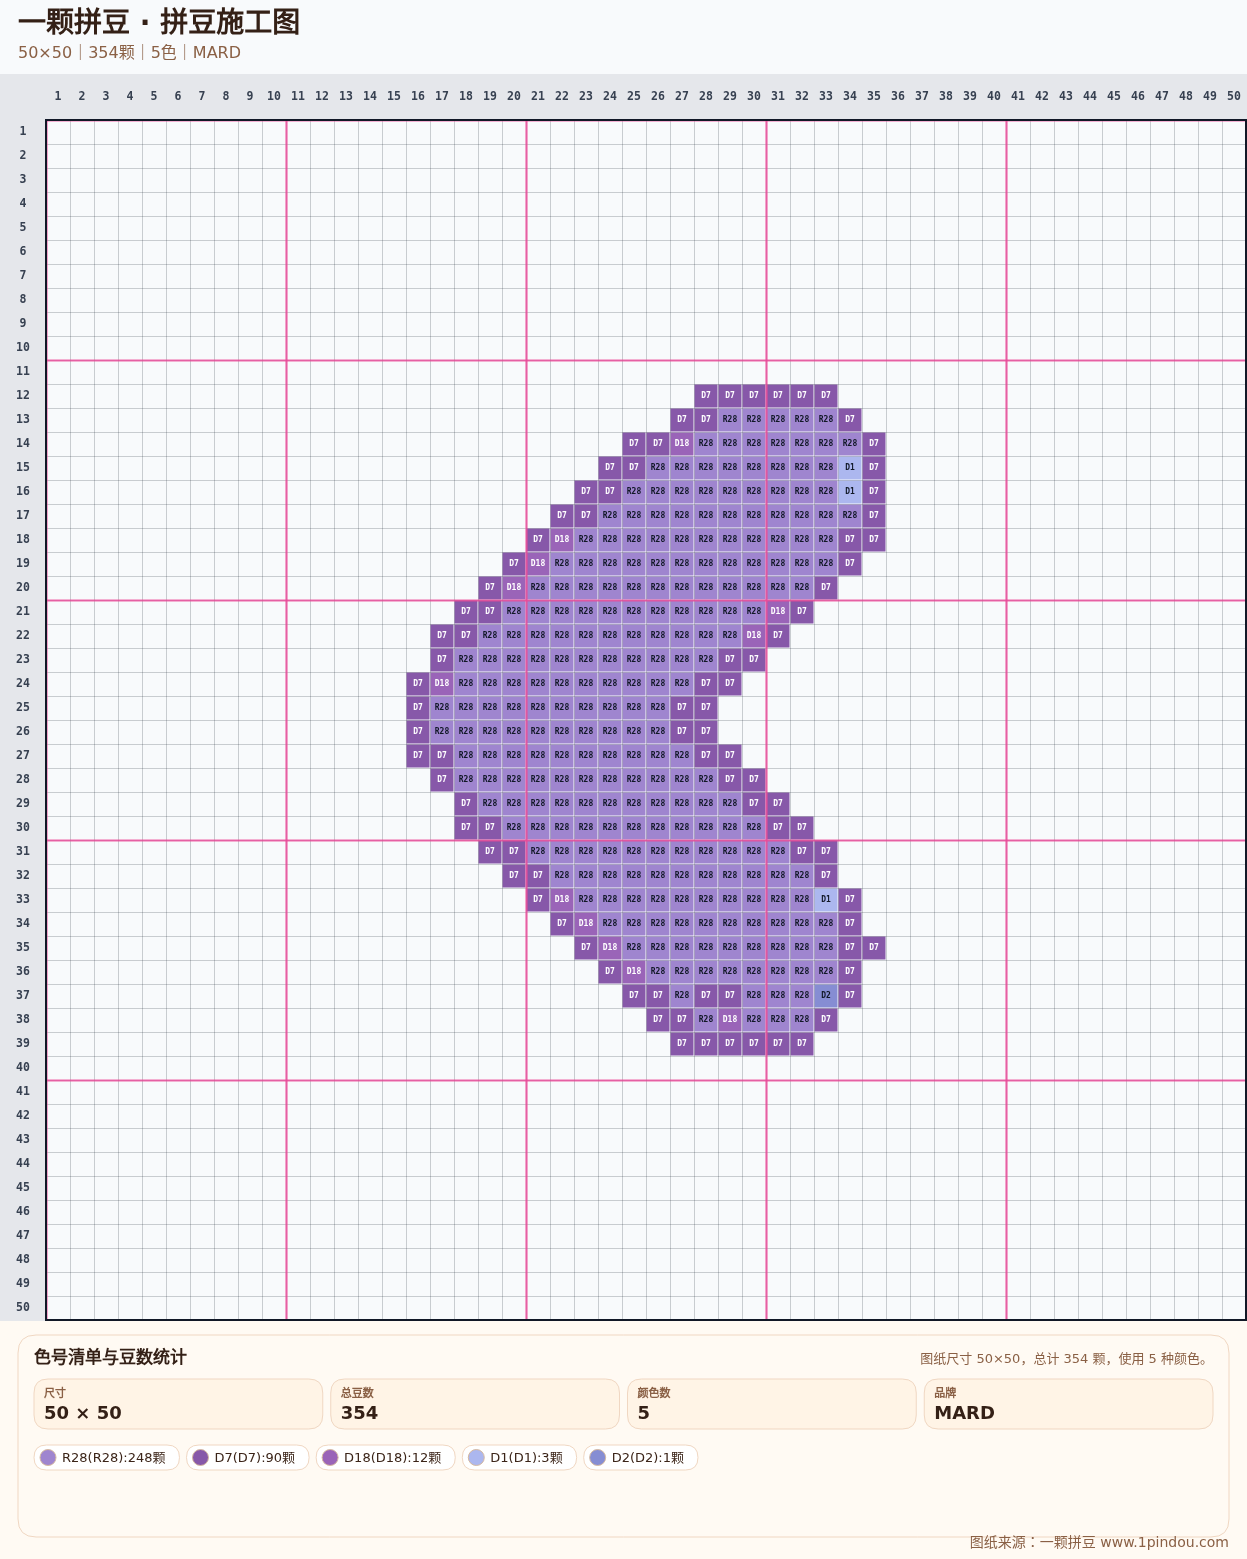This screenshot has width=1247, height=1559.
Task: Click the title 一颗拼豆 · 拼豆施工图
Action: 159,22
